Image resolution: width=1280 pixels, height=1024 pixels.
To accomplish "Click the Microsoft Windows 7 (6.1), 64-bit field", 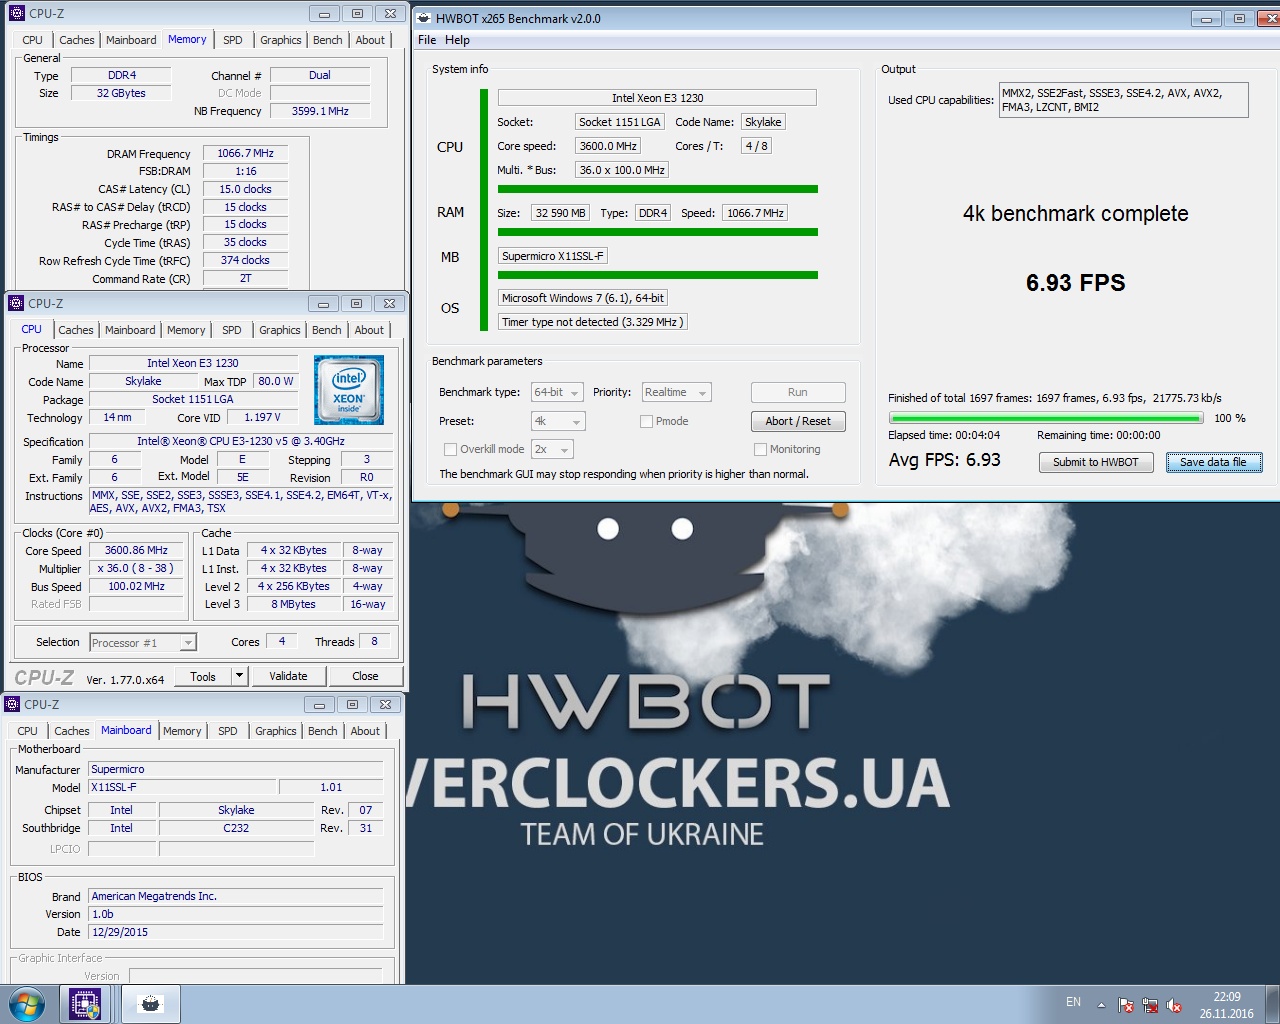I will pos(583,298).
